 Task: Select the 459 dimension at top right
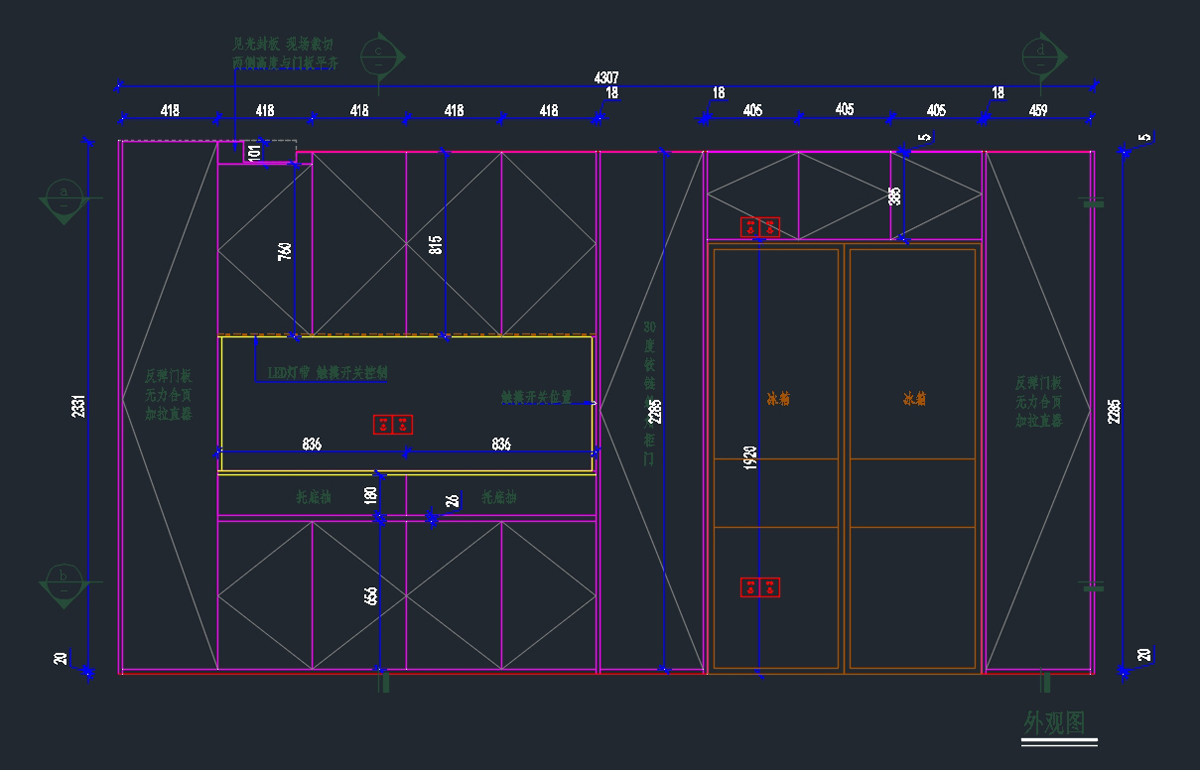tap(1038, 110)
